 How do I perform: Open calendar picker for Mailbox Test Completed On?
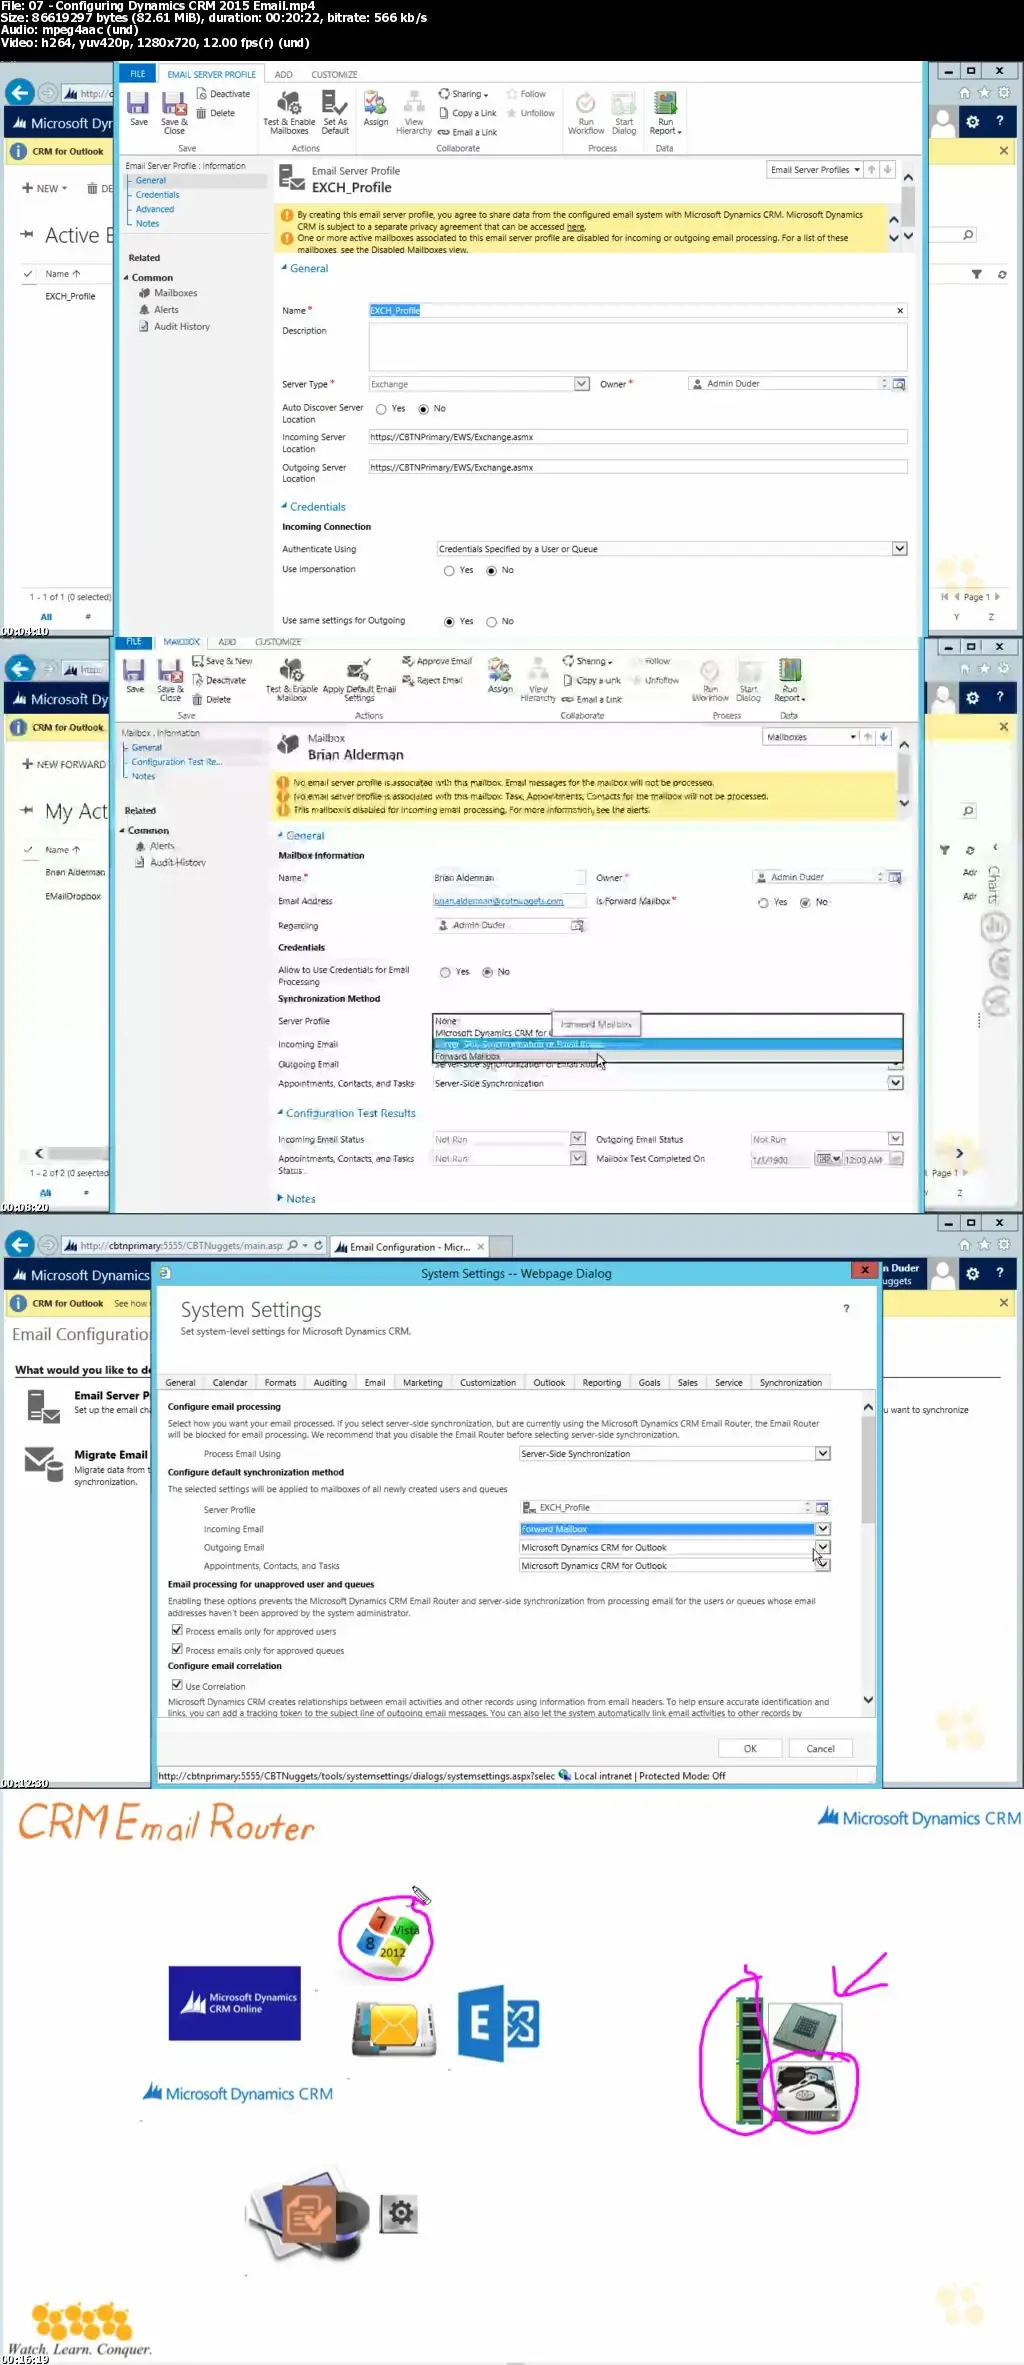(828, 1159)
